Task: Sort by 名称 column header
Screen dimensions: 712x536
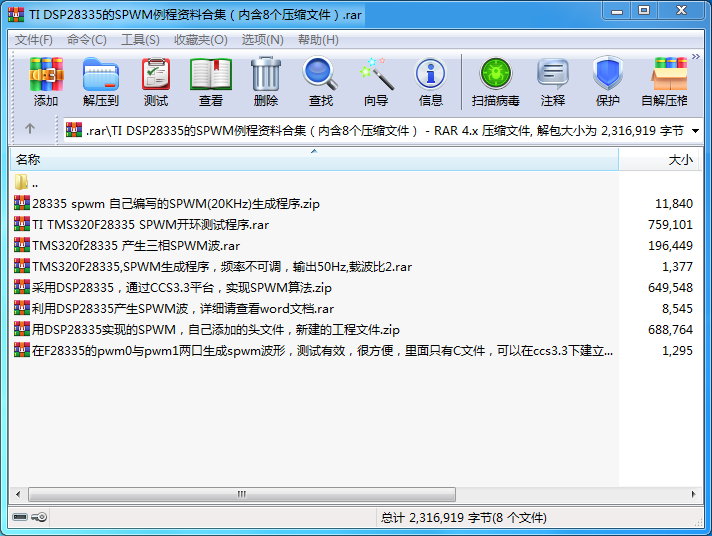Action: [x=314, y=159]
